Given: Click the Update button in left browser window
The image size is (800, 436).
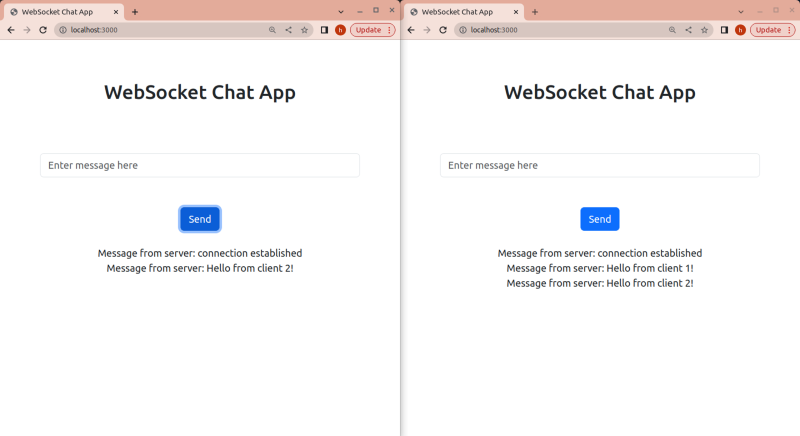Looking at the screenshot, I should [372, 30].
